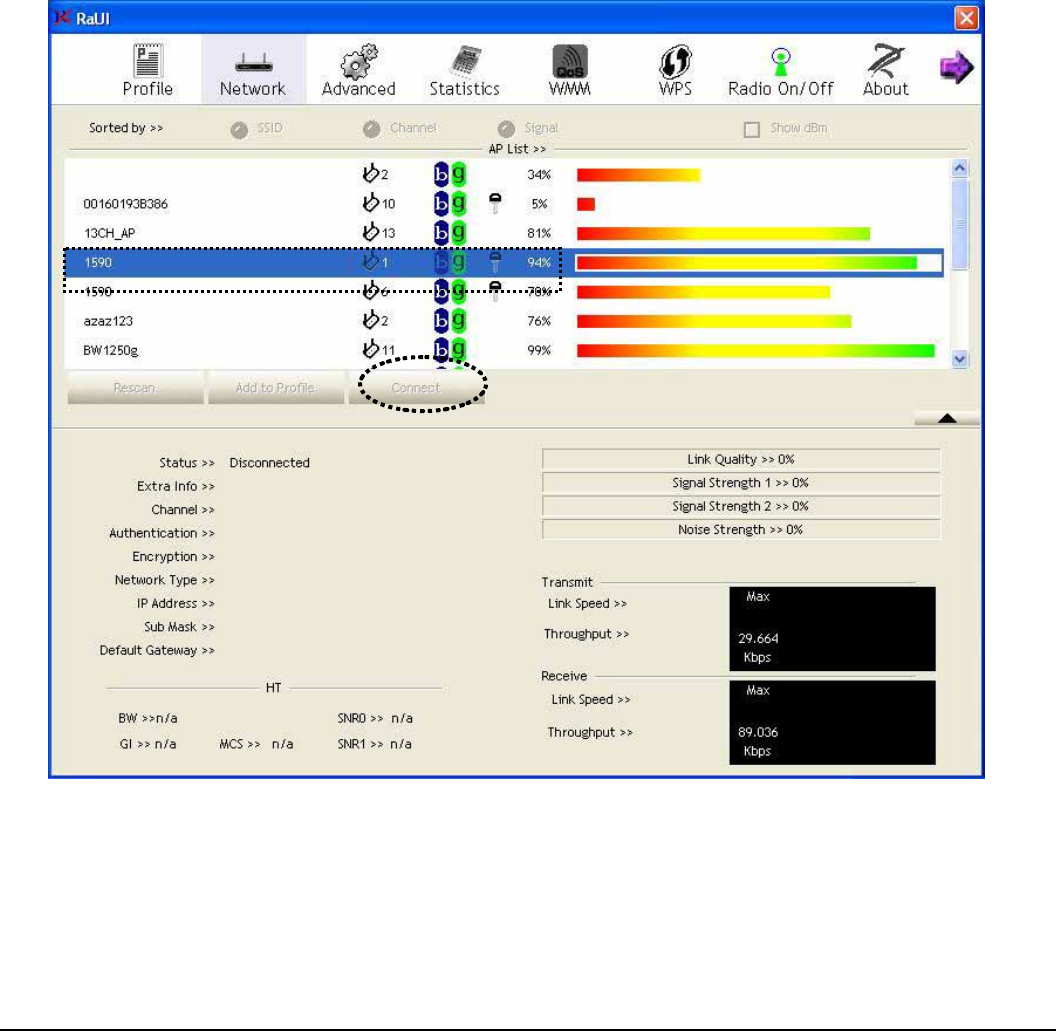Click the 5% value for 00160193B386
1056x1031 pixels.
(x=539, y=203)
